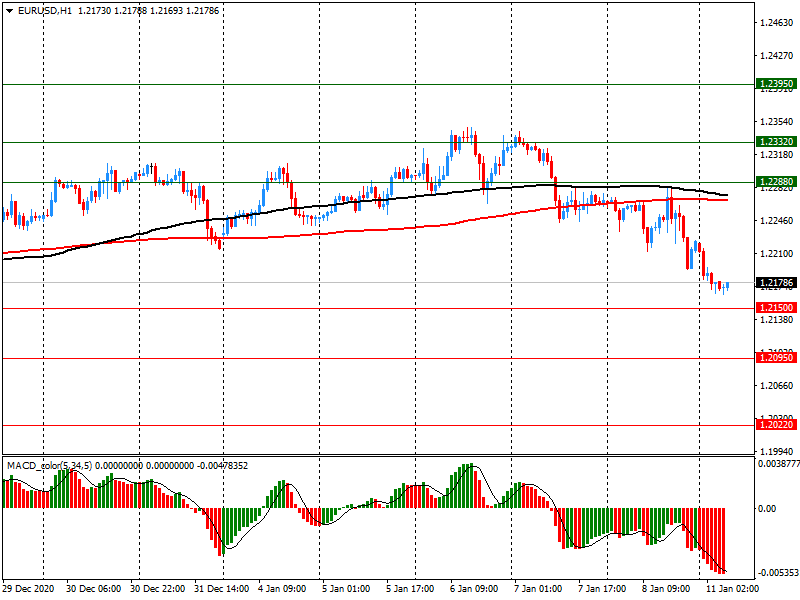
Task: Click the 1.20660 value on price scale
Action: pos(776,385)
